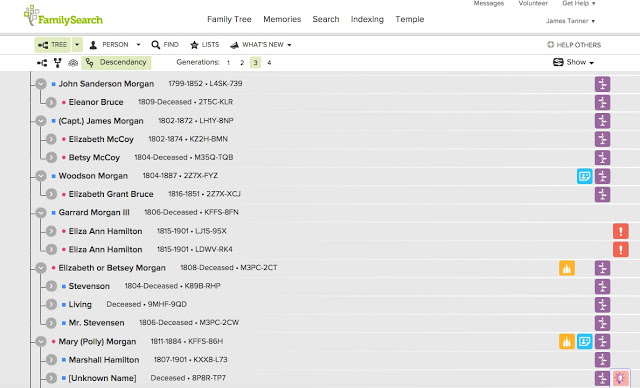Open the Show options dropdown
The height and width of the screenshot is (388, 640).
(x=573, y=62)
